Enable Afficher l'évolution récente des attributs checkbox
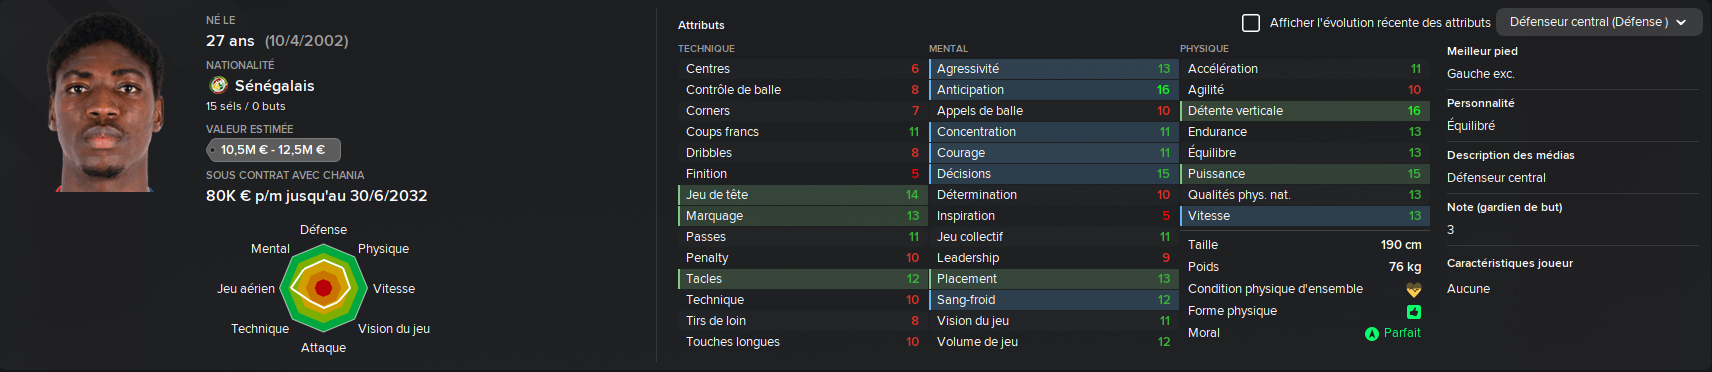This screenshot has height=372, width=1712. tap(1251, 22)
